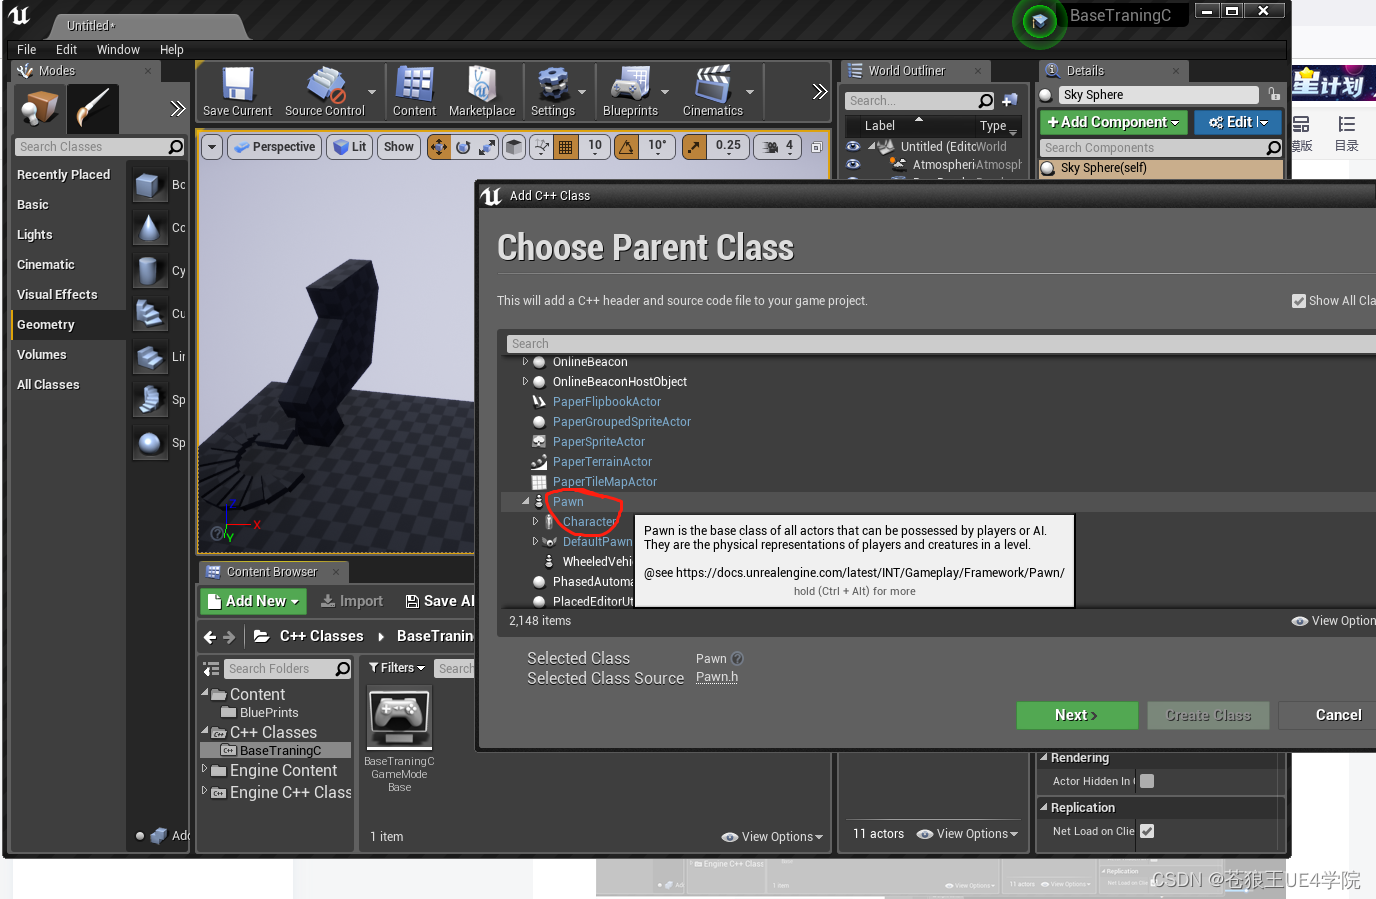This screenshot has width=1376, height=899.
Task: Select the Paint mode brush icon
Action: 93,108
